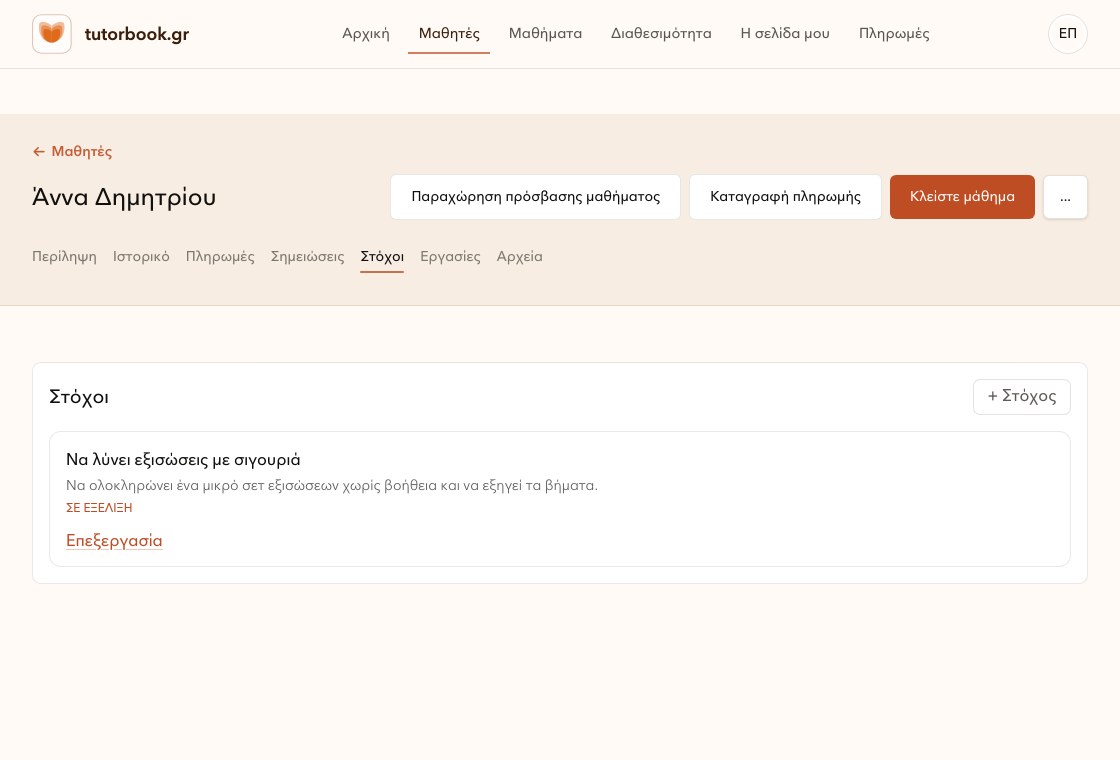Click Παραχώρηση πρόσβασης μαθήματος button
This screenshot has height=760, width=1120.
click(535, 197)
